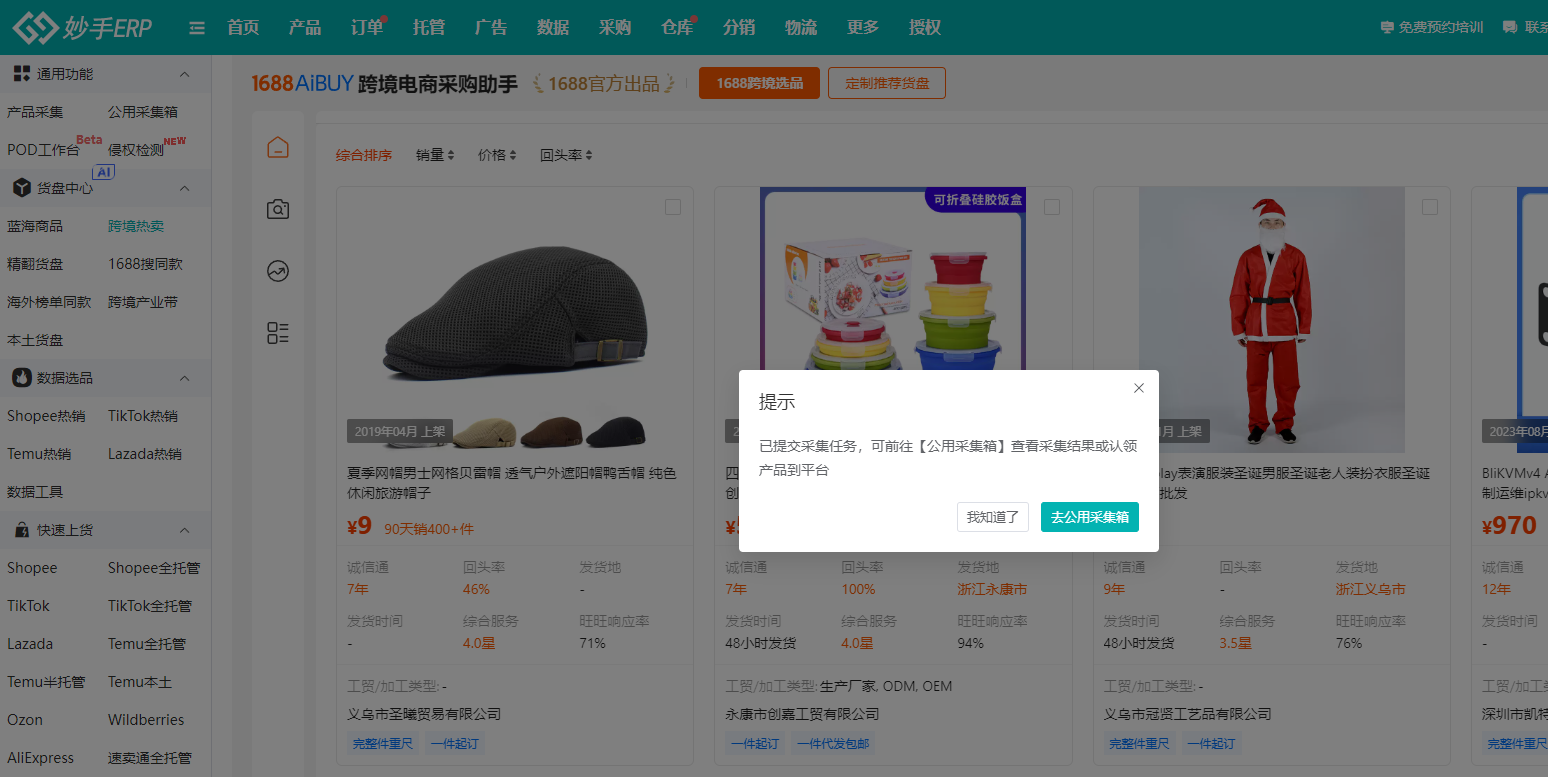
Task: Open the 托管 menu
Action: [429, 28]
